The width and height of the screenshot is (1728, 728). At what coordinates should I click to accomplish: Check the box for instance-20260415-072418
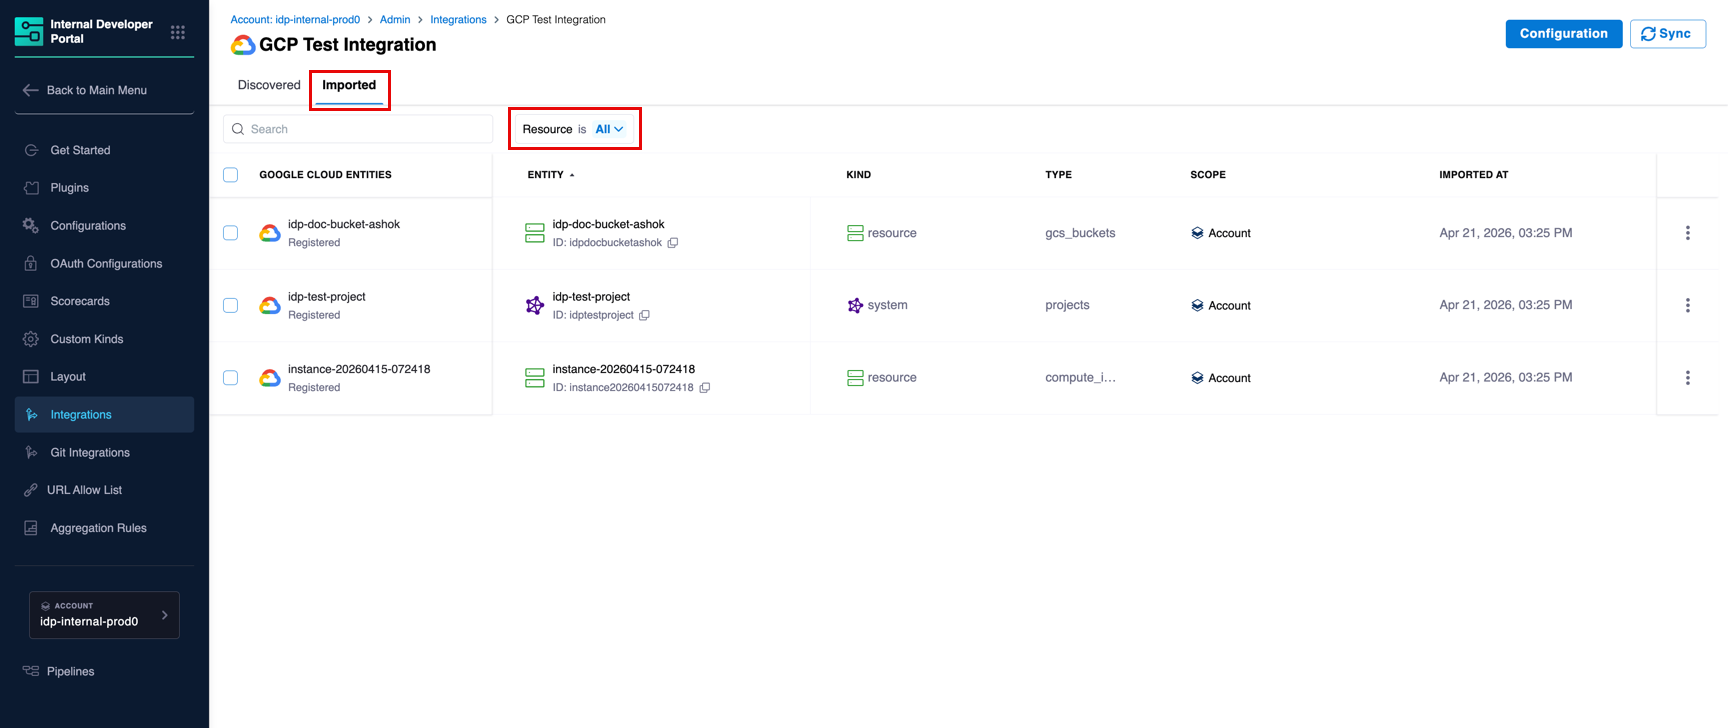tap(231, 378)
